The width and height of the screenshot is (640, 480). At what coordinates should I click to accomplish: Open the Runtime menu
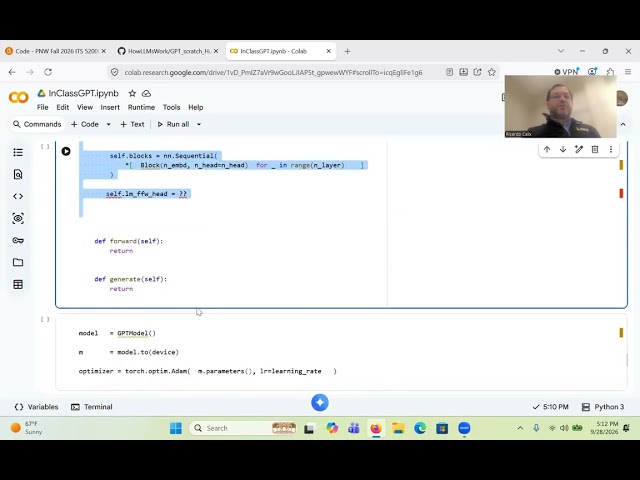[141, 107]
